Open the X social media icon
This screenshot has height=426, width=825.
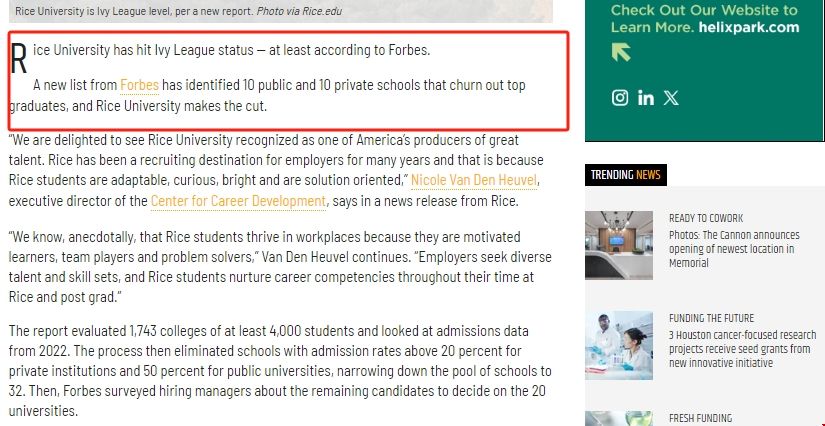click(670, 98)
